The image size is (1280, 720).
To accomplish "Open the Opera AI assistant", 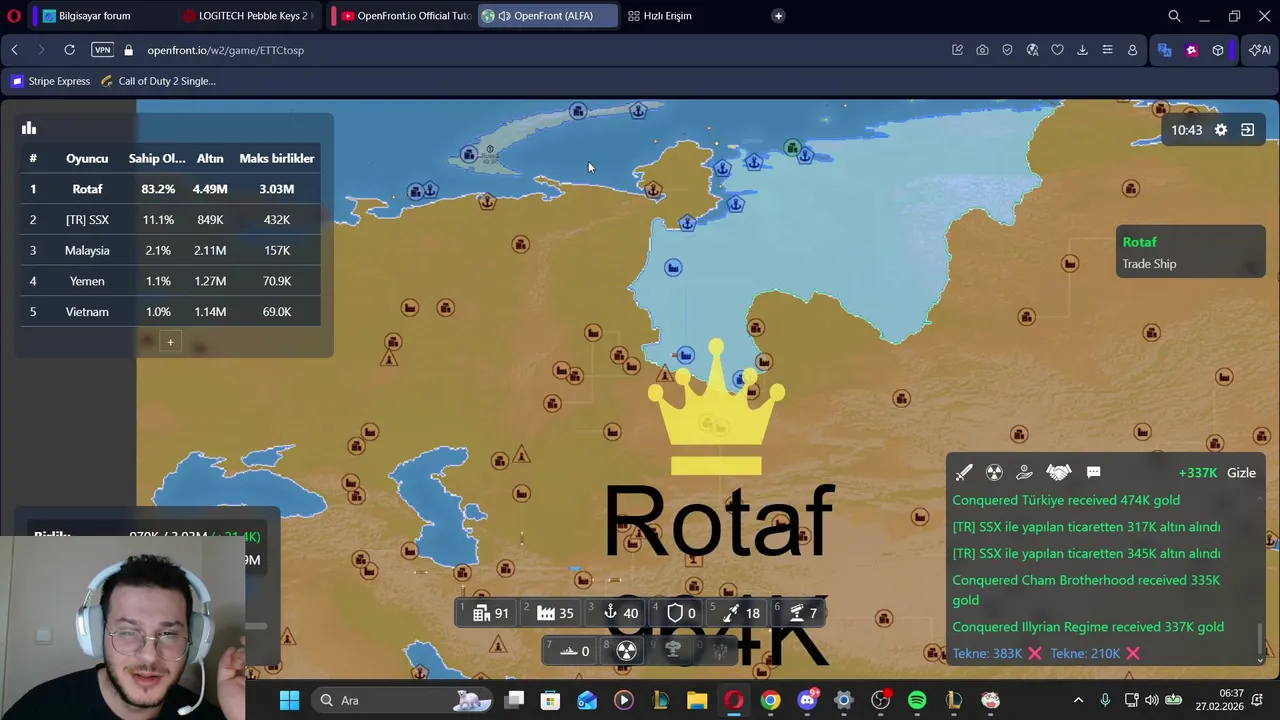I will pyautogui.click(x=1259, y=50).
